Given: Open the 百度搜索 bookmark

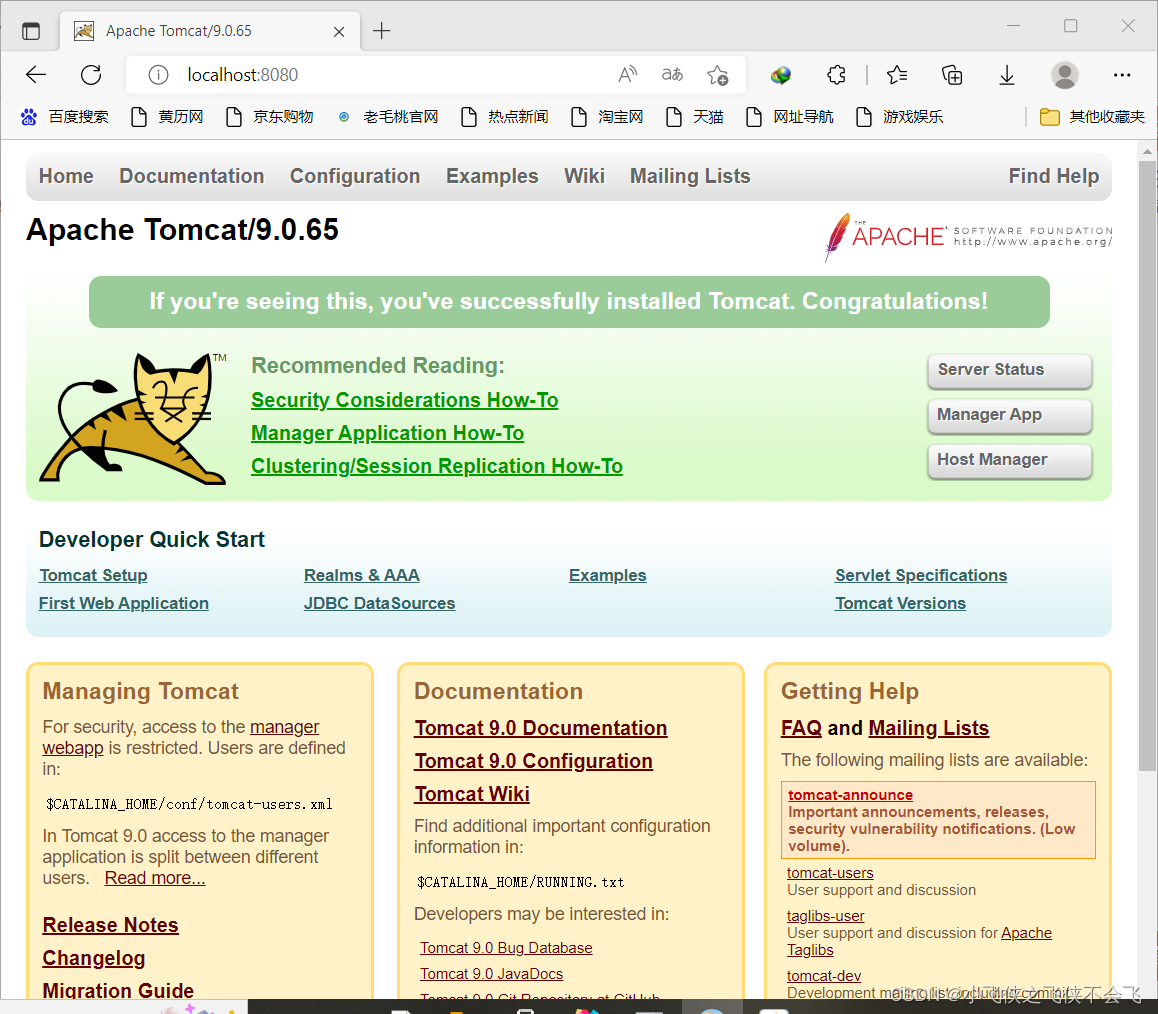Looking at the screenshot, I should [x=64, y=117].
